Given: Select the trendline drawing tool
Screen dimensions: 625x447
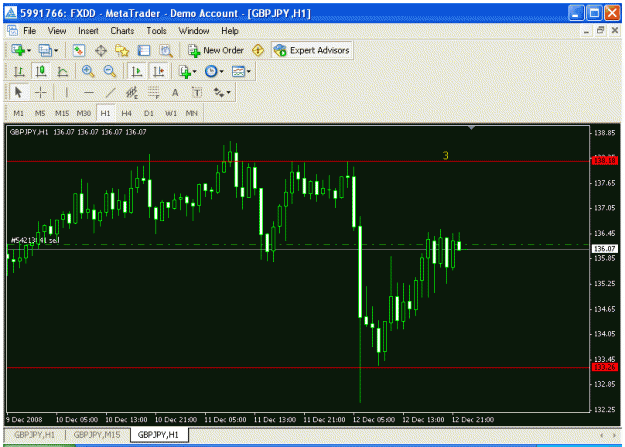Looking at the screenshot, I should tap(110, 93).
